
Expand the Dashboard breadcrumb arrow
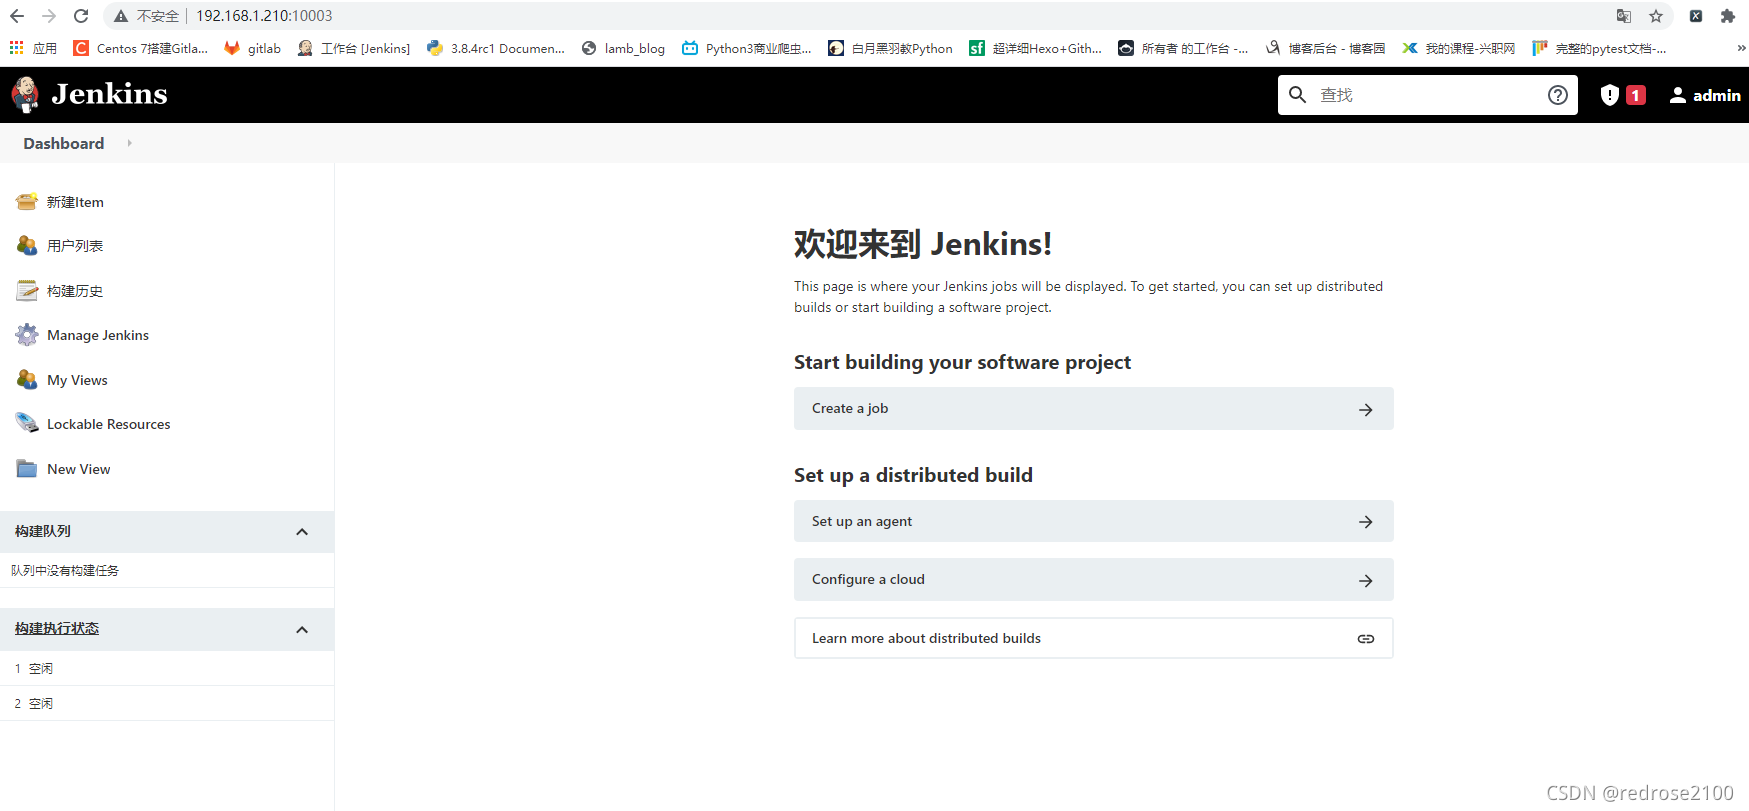click(x=129, y=143)
